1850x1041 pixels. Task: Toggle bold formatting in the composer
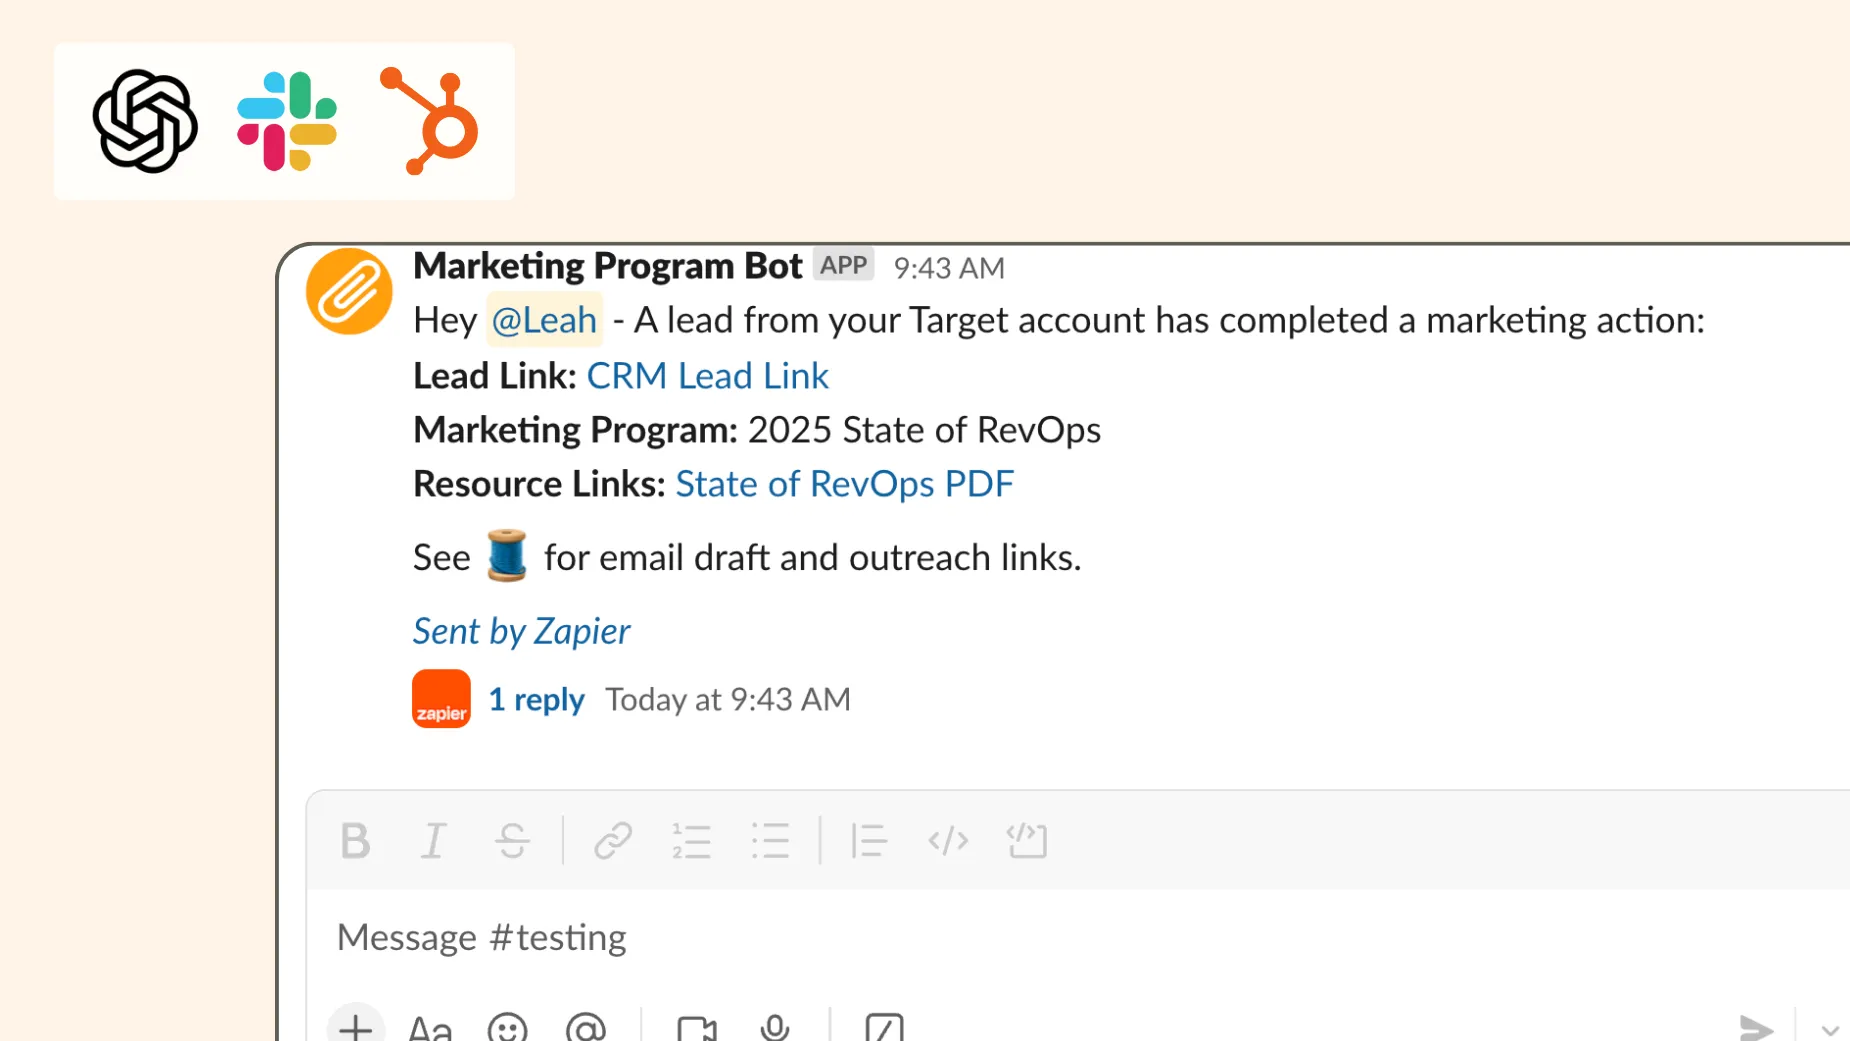point(355,841)
